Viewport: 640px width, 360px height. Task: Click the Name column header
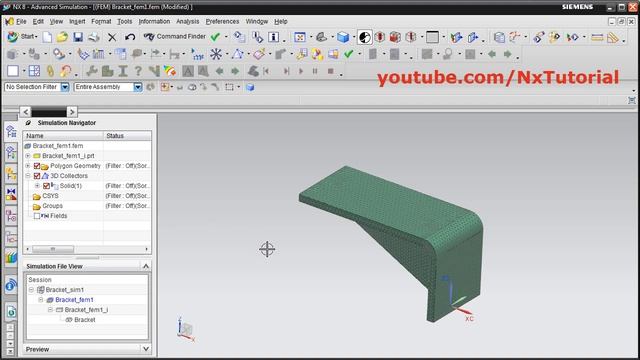(x=63, y=136)
